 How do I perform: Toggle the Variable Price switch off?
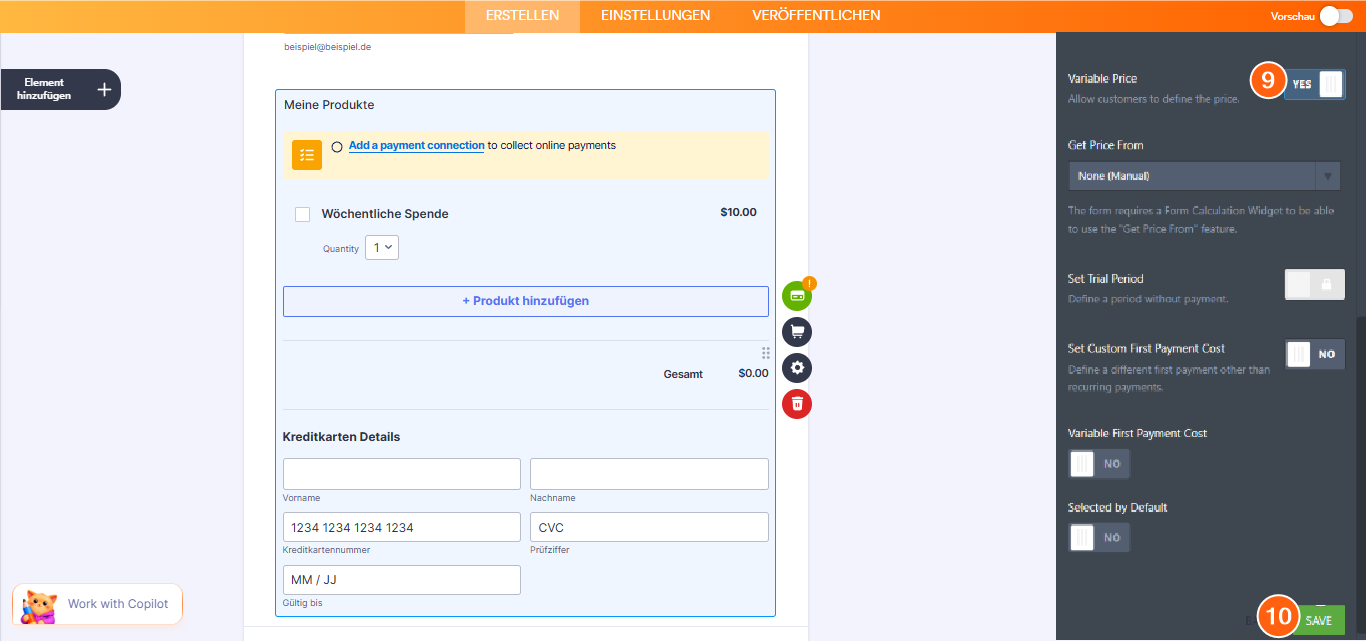pos(1315,85)
